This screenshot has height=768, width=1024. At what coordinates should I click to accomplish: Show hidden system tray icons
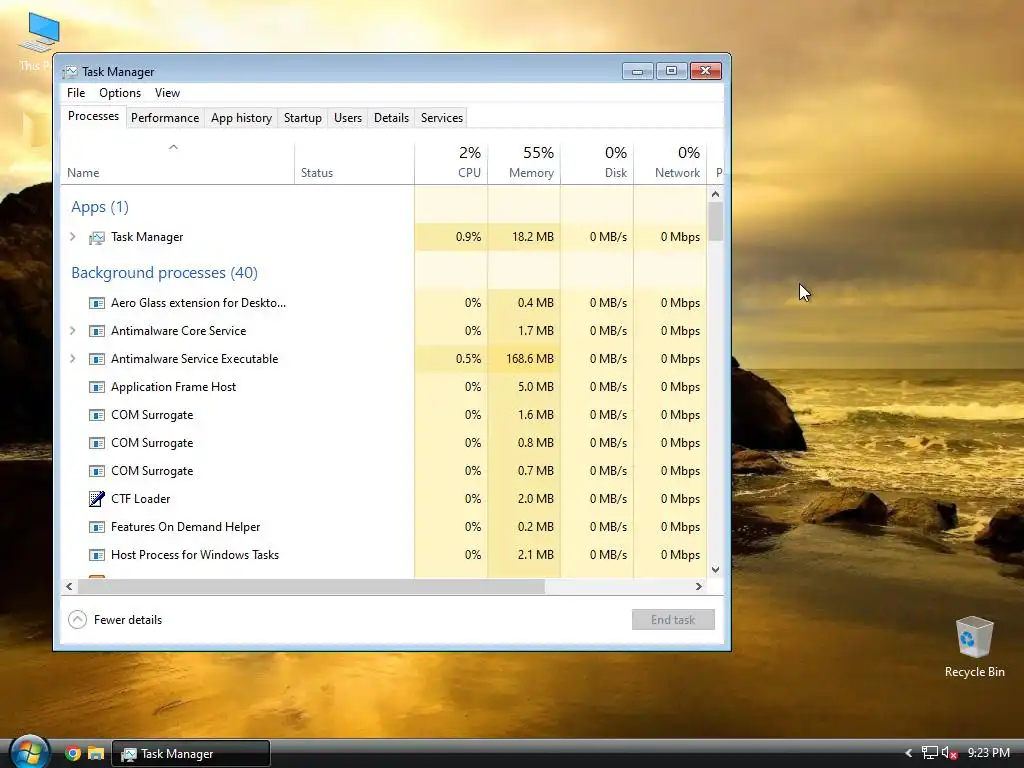[x=908, y=753]
